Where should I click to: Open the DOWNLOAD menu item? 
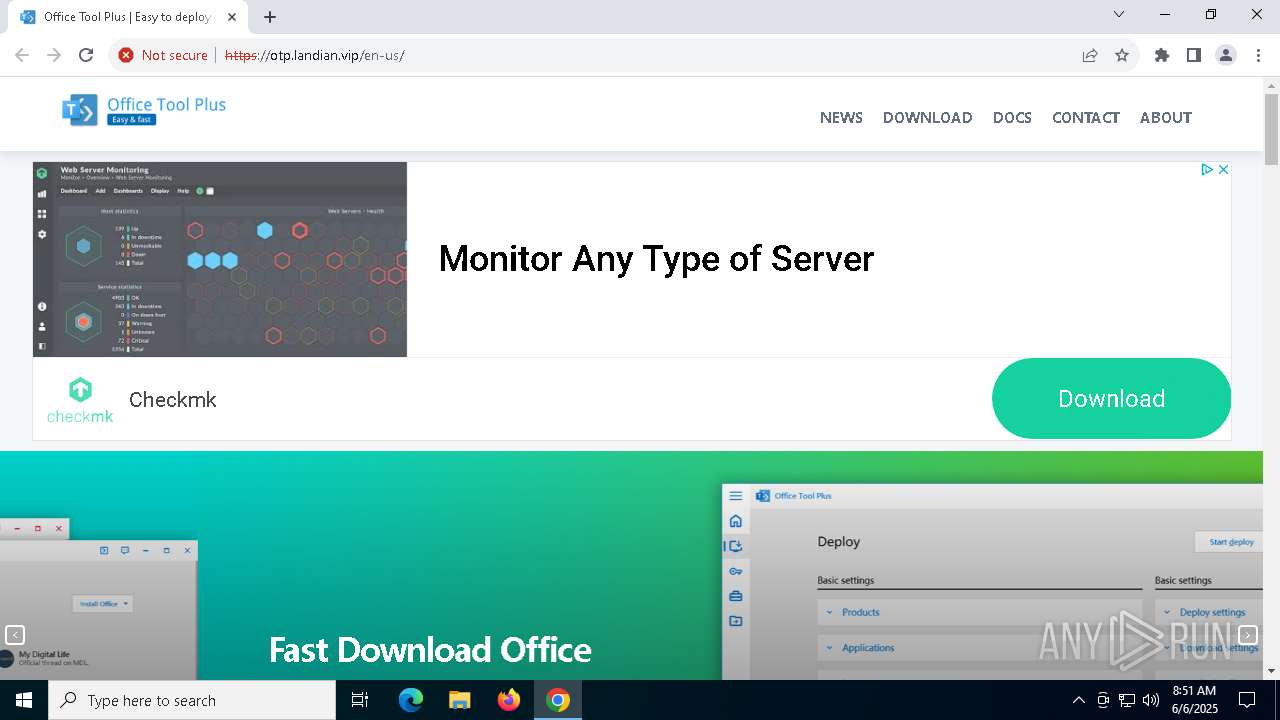coord(927,117)
